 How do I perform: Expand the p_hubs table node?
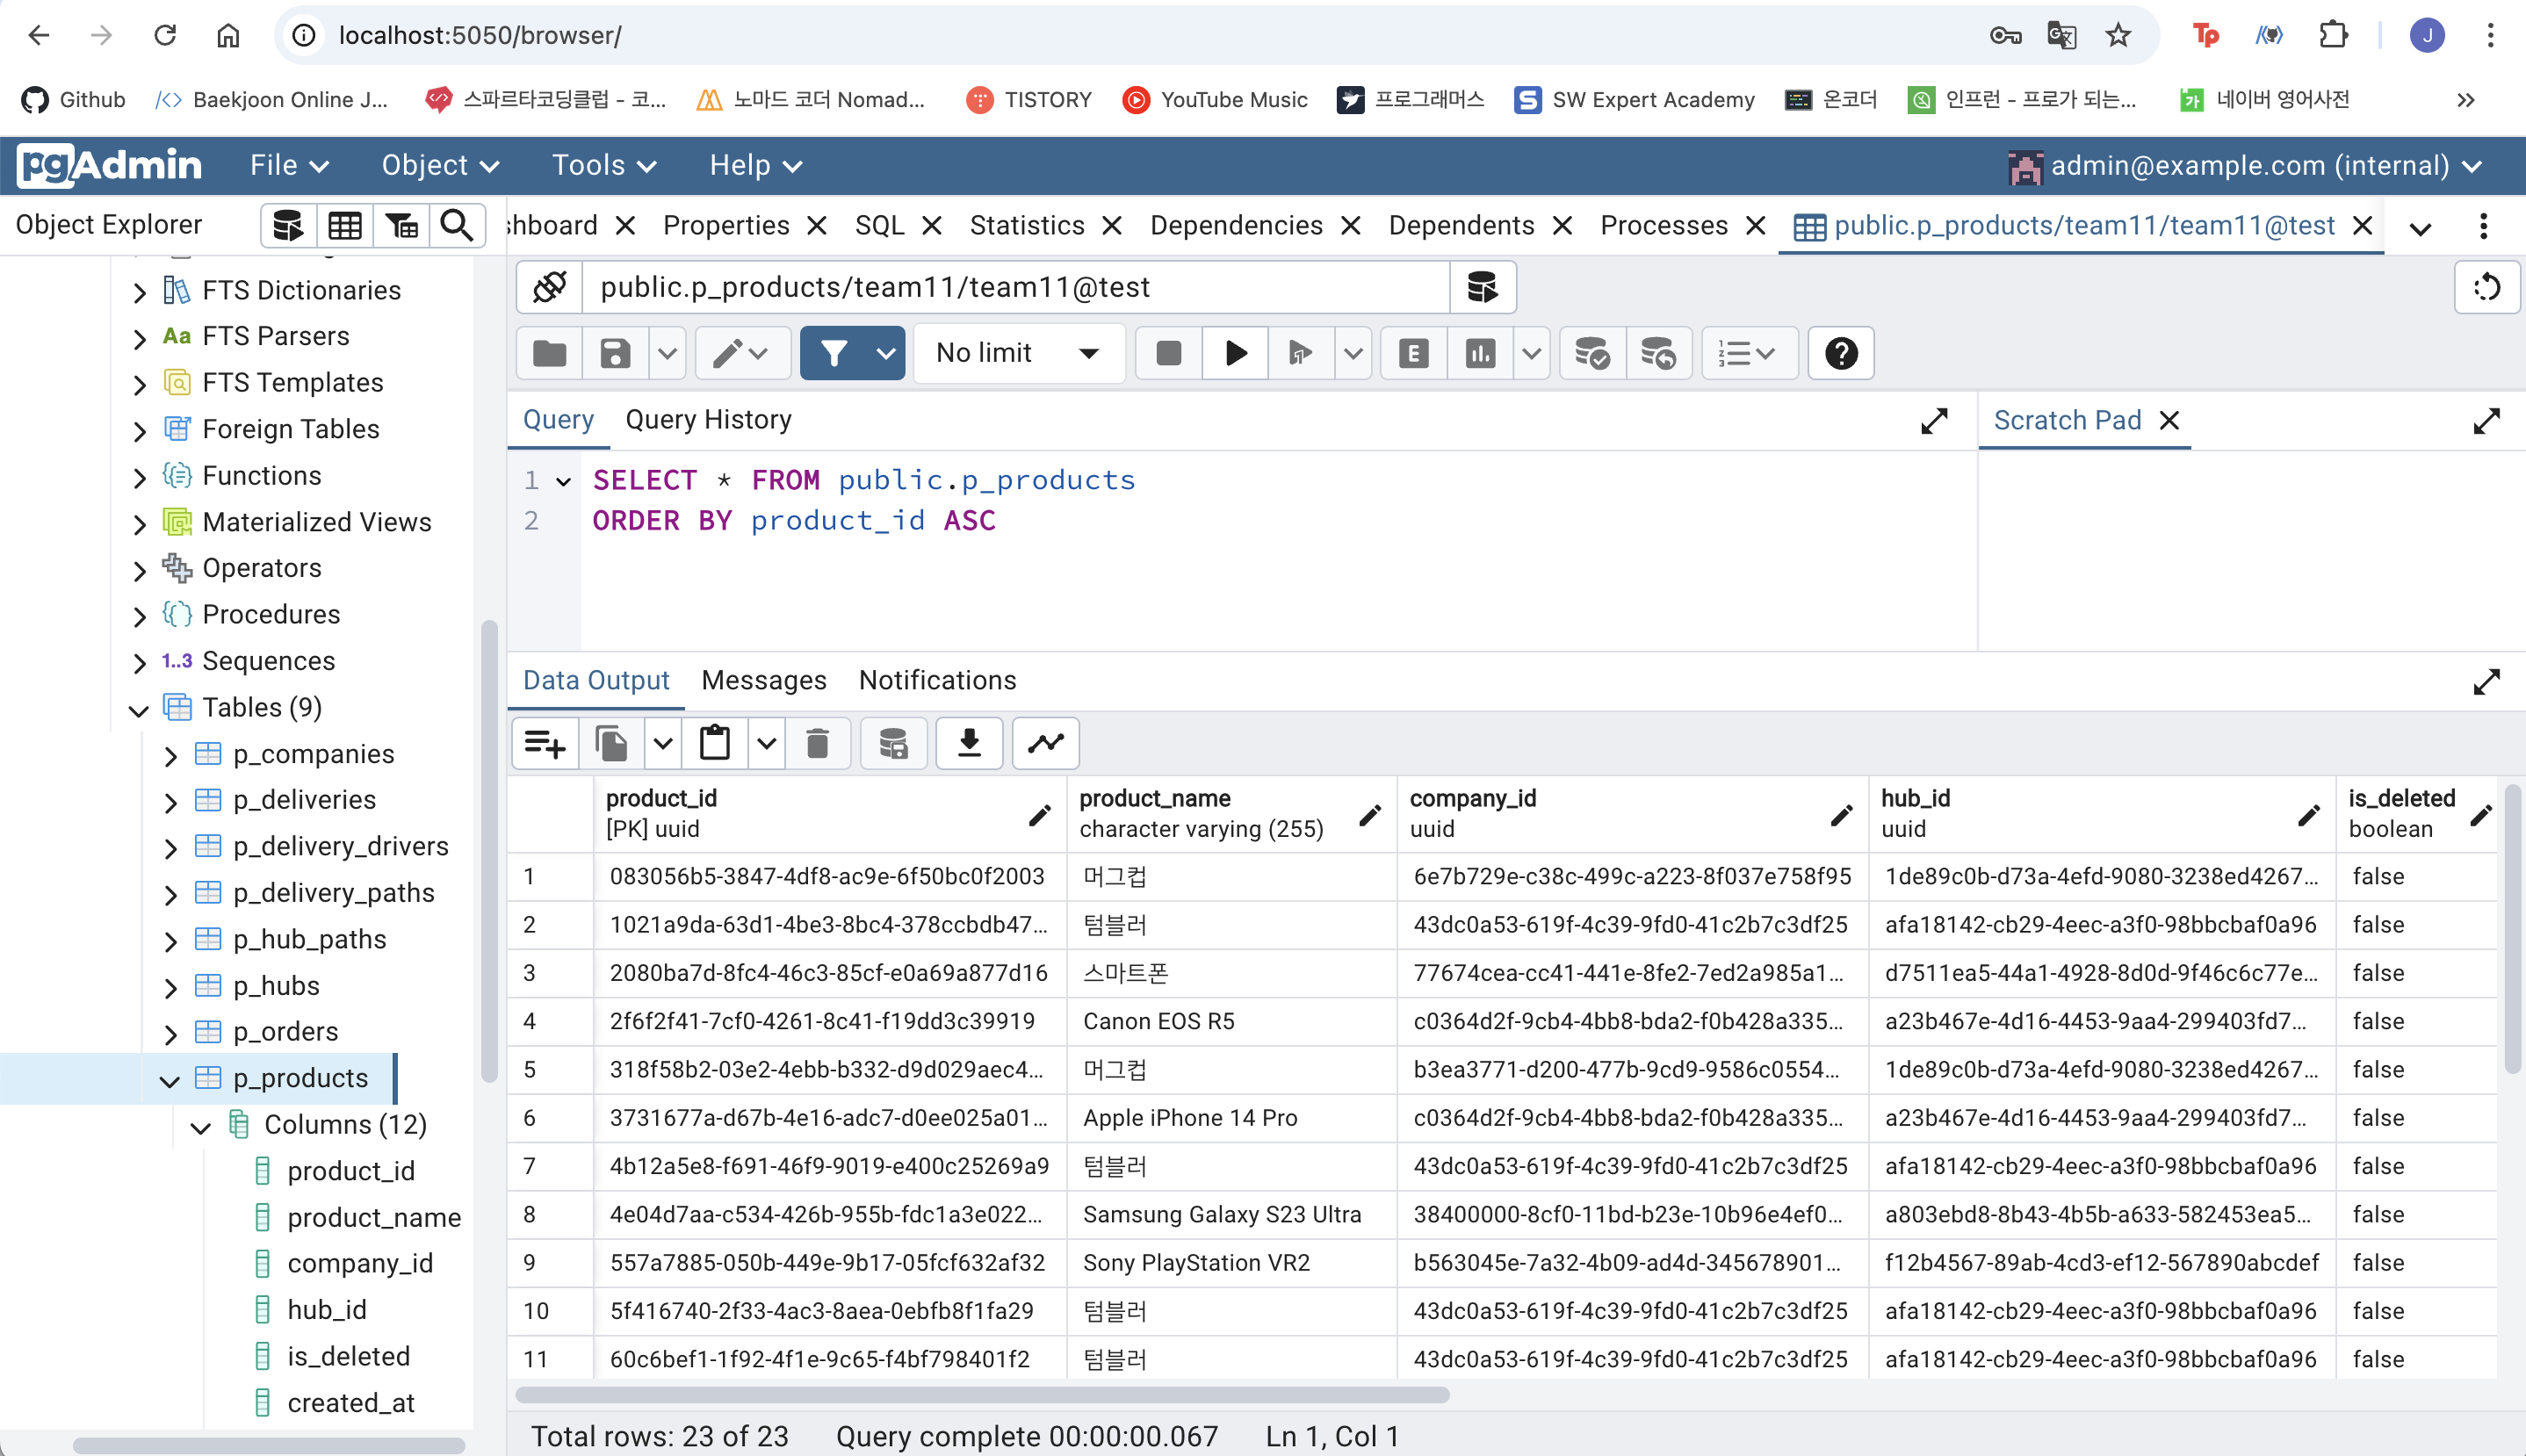point(170,987)
